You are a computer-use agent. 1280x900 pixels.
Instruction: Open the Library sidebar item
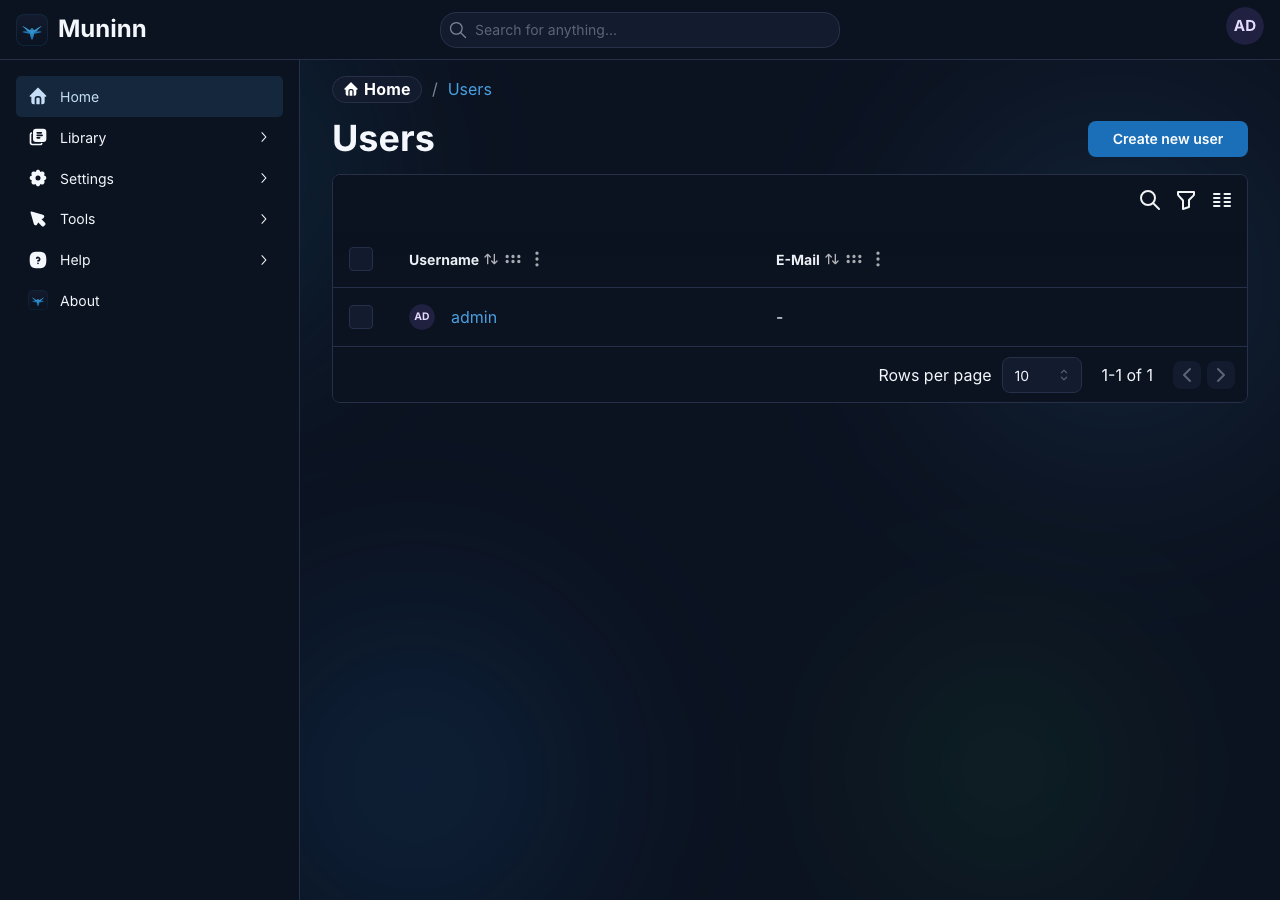coord(149,137)
